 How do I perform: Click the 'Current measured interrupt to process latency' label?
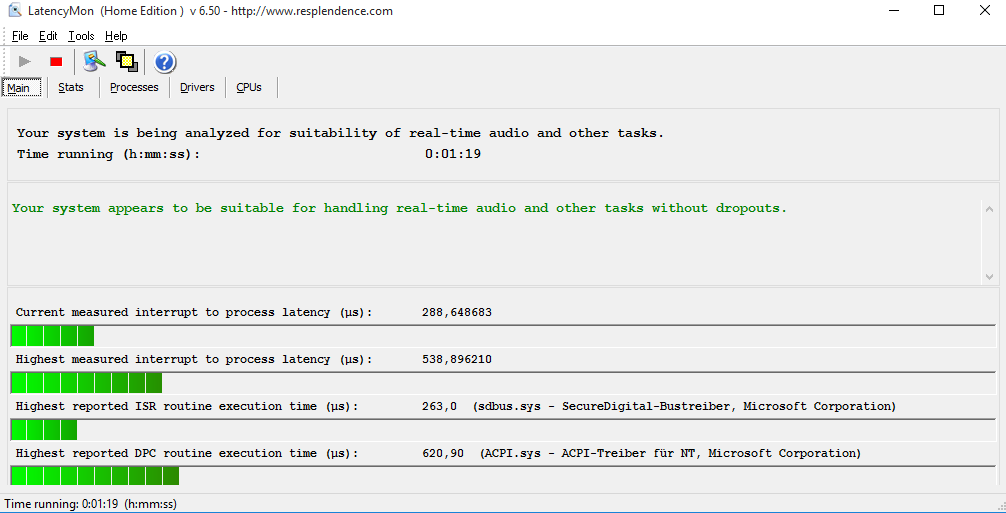pos(194,312)
